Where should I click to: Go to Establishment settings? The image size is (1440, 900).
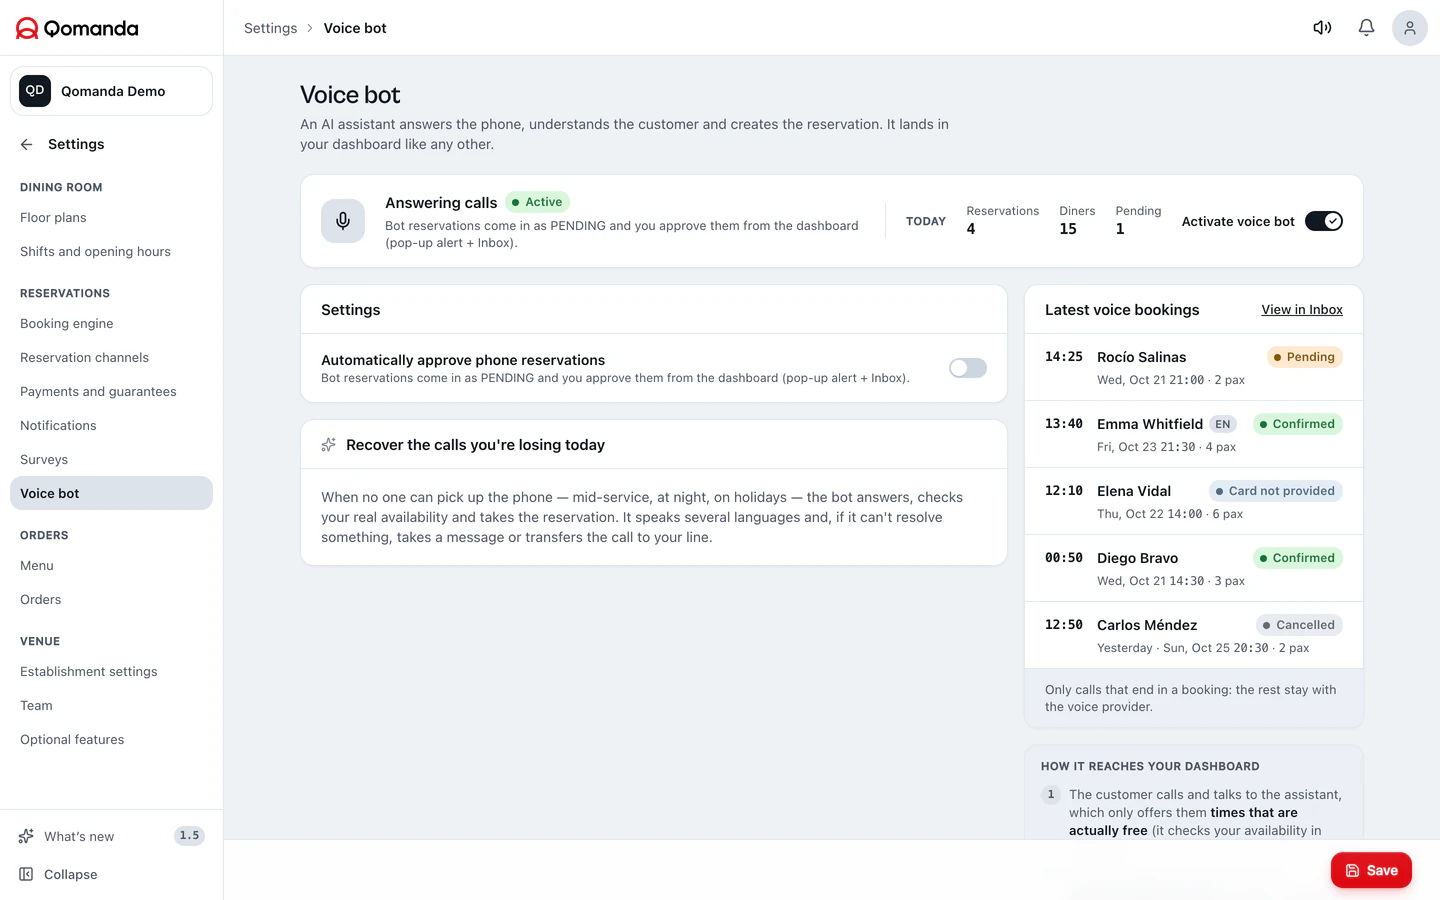click(111, 672)
